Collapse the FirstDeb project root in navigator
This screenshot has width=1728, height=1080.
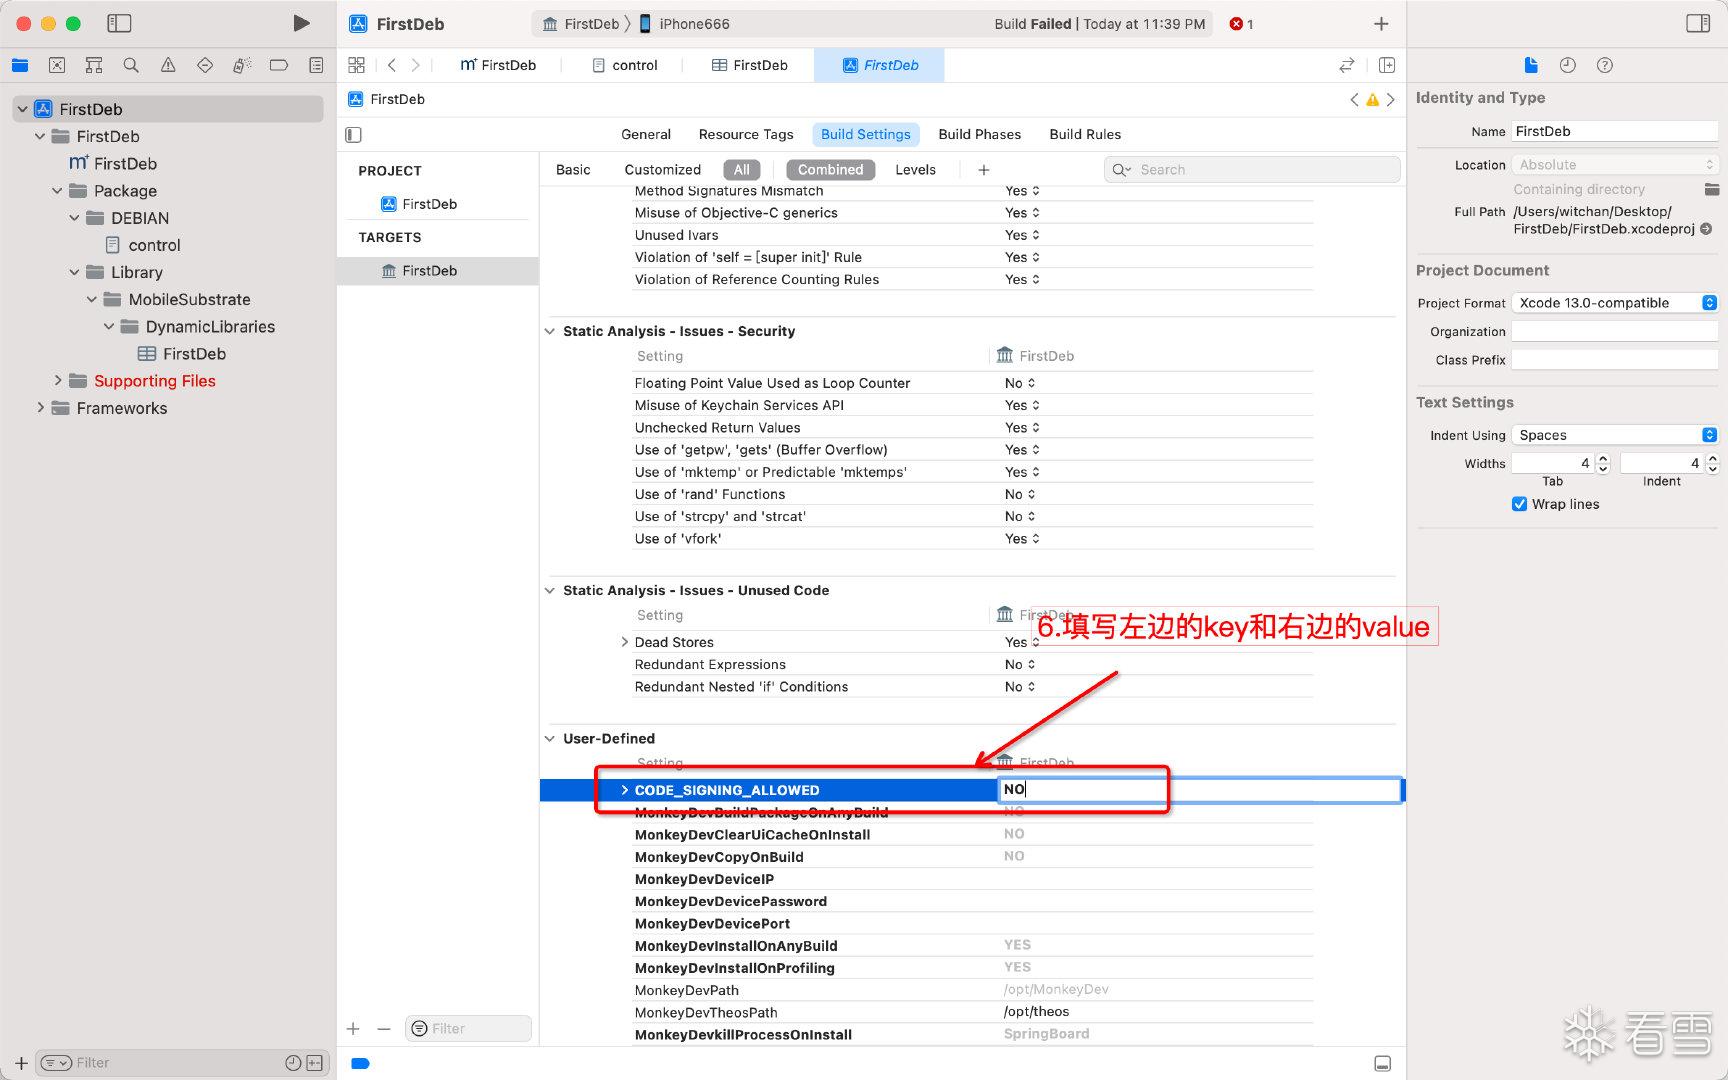click(22, 109)
